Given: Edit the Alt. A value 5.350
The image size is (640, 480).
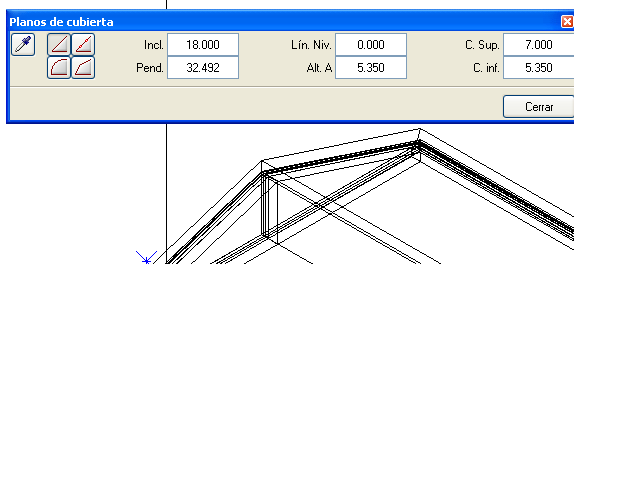Looking at the screenshot, I should tap(371, 68).
